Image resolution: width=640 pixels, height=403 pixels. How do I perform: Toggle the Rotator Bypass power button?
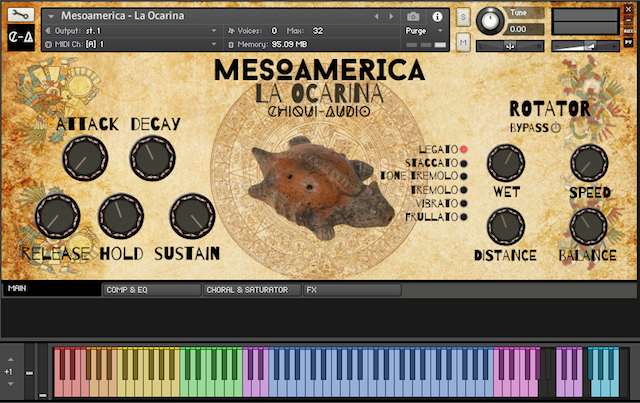[x=556, y=128]
